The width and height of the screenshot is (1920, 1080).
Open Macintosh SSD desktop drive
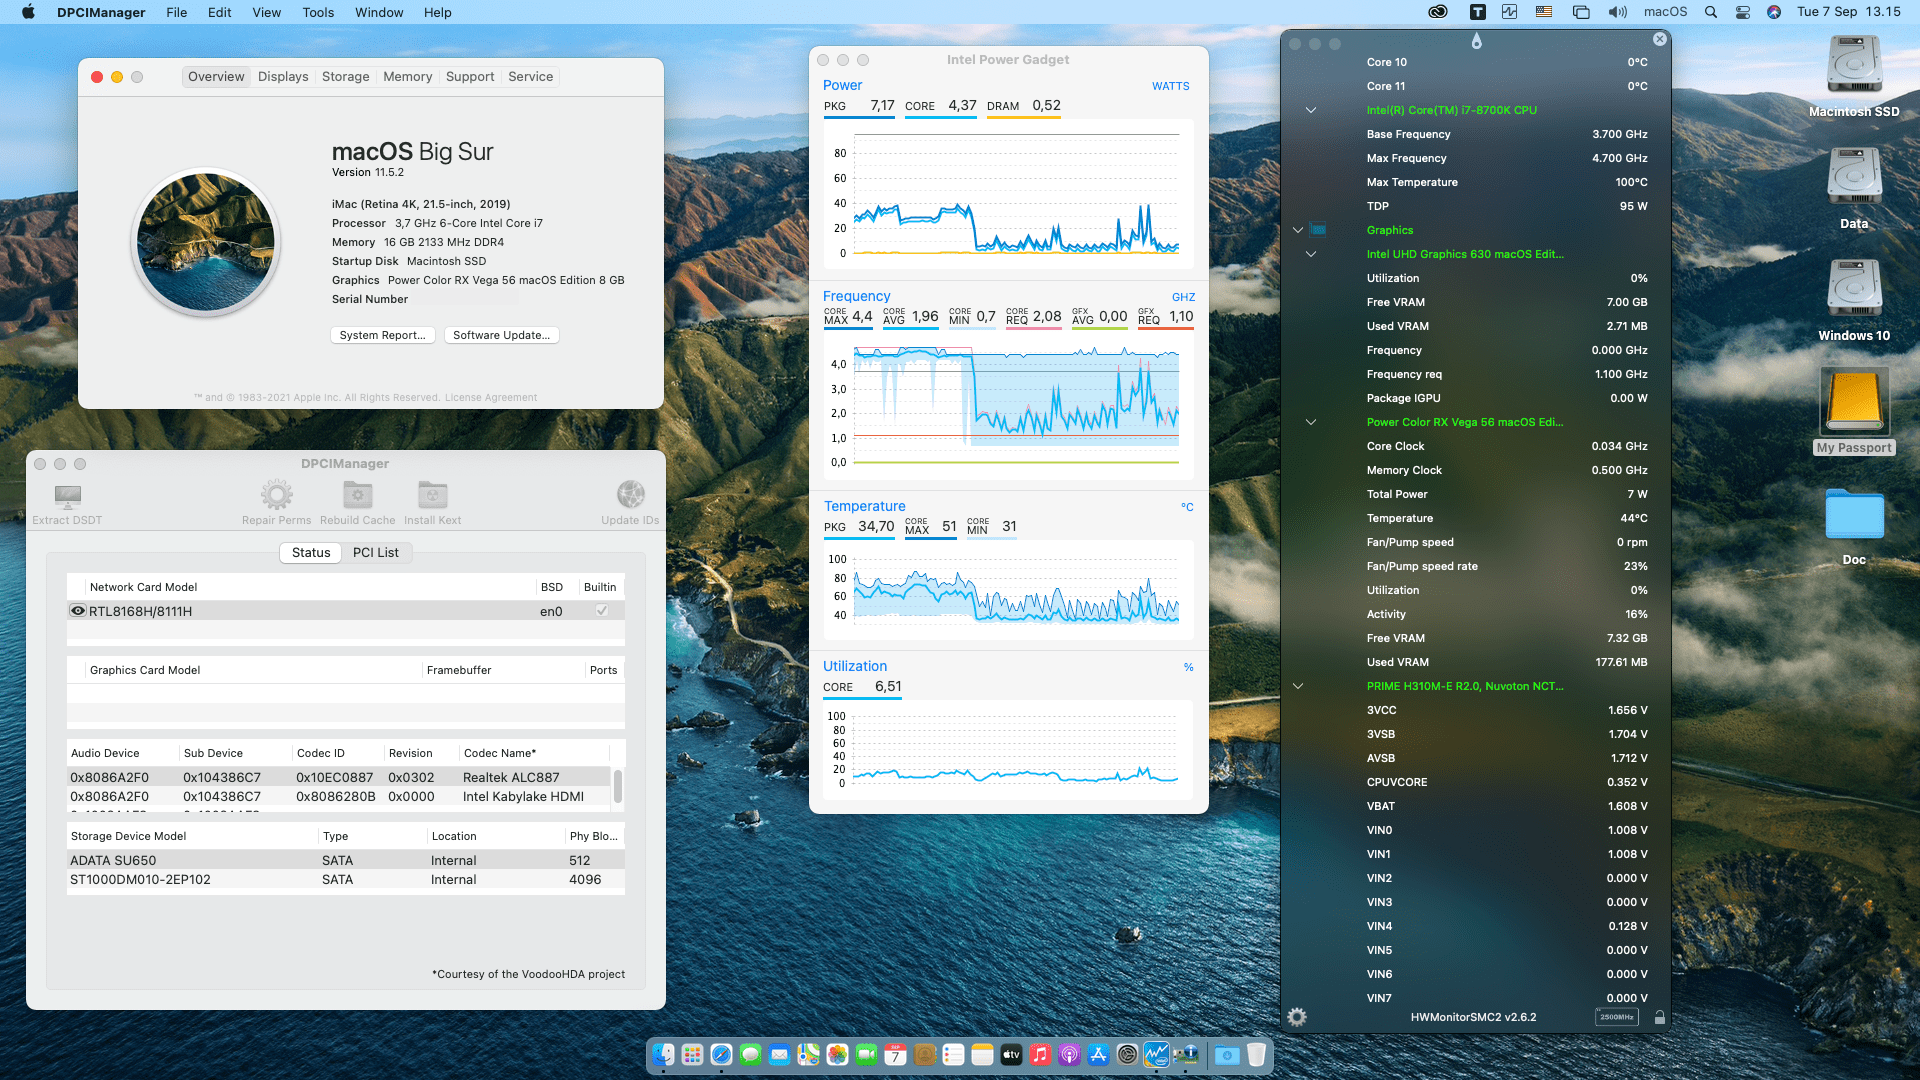(1854, 66)
